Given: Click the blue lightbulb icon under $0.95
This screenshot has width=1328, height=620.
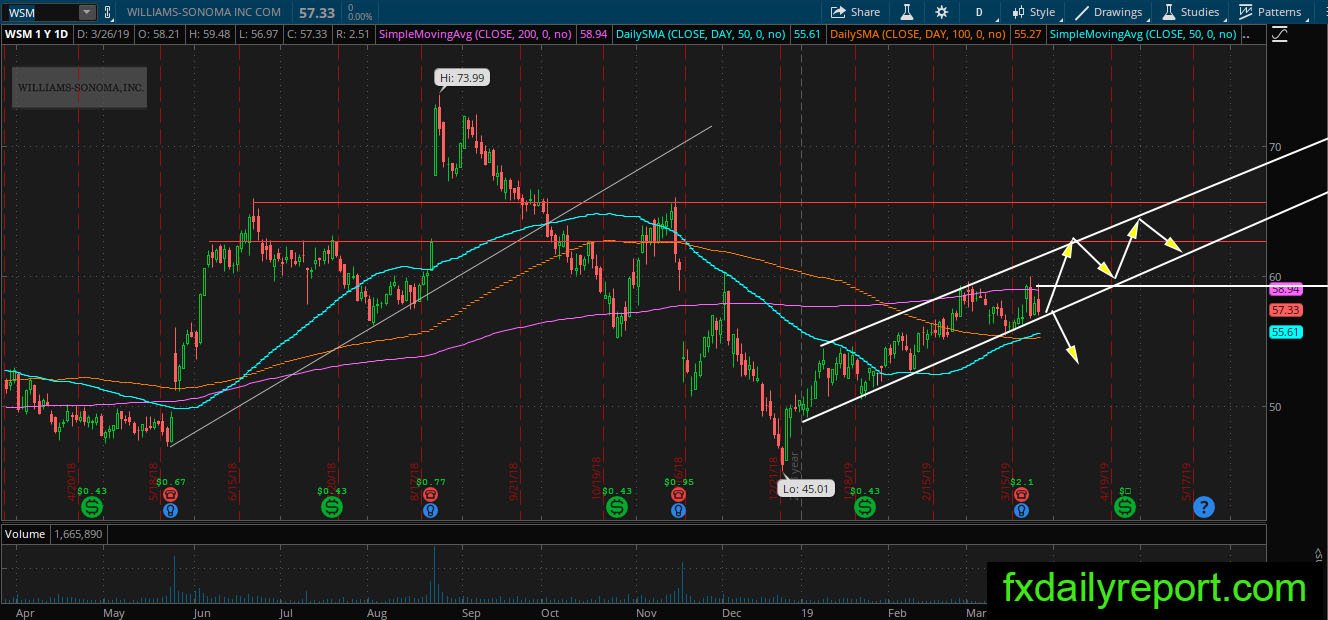Looking at the screenshot, I should 678,510.
